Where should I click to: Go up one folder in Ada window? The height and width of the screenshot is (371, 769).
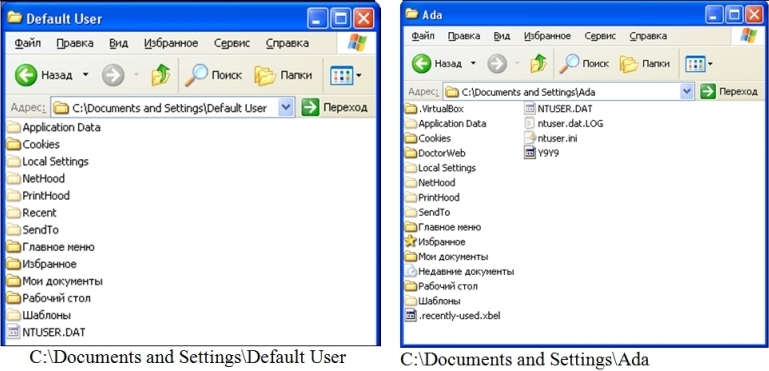pos(538,63)
